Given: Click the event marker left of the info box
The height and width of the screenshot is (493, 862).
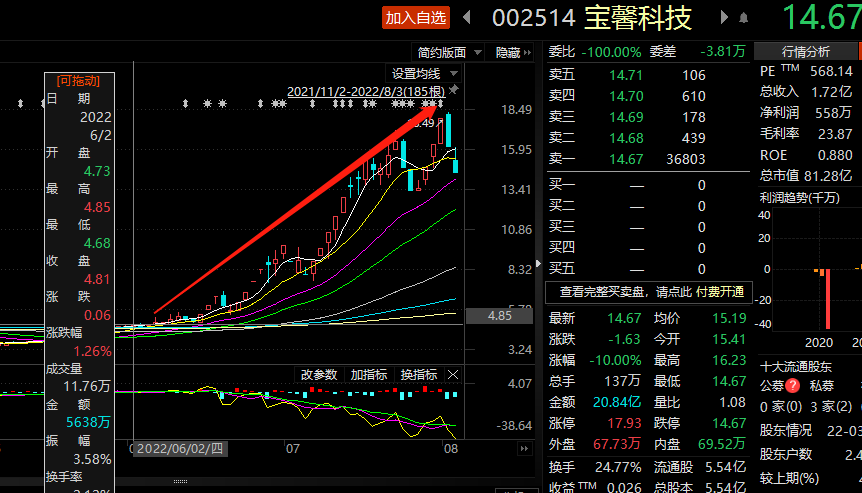Looking at the screenshot, I should [20, 103].
